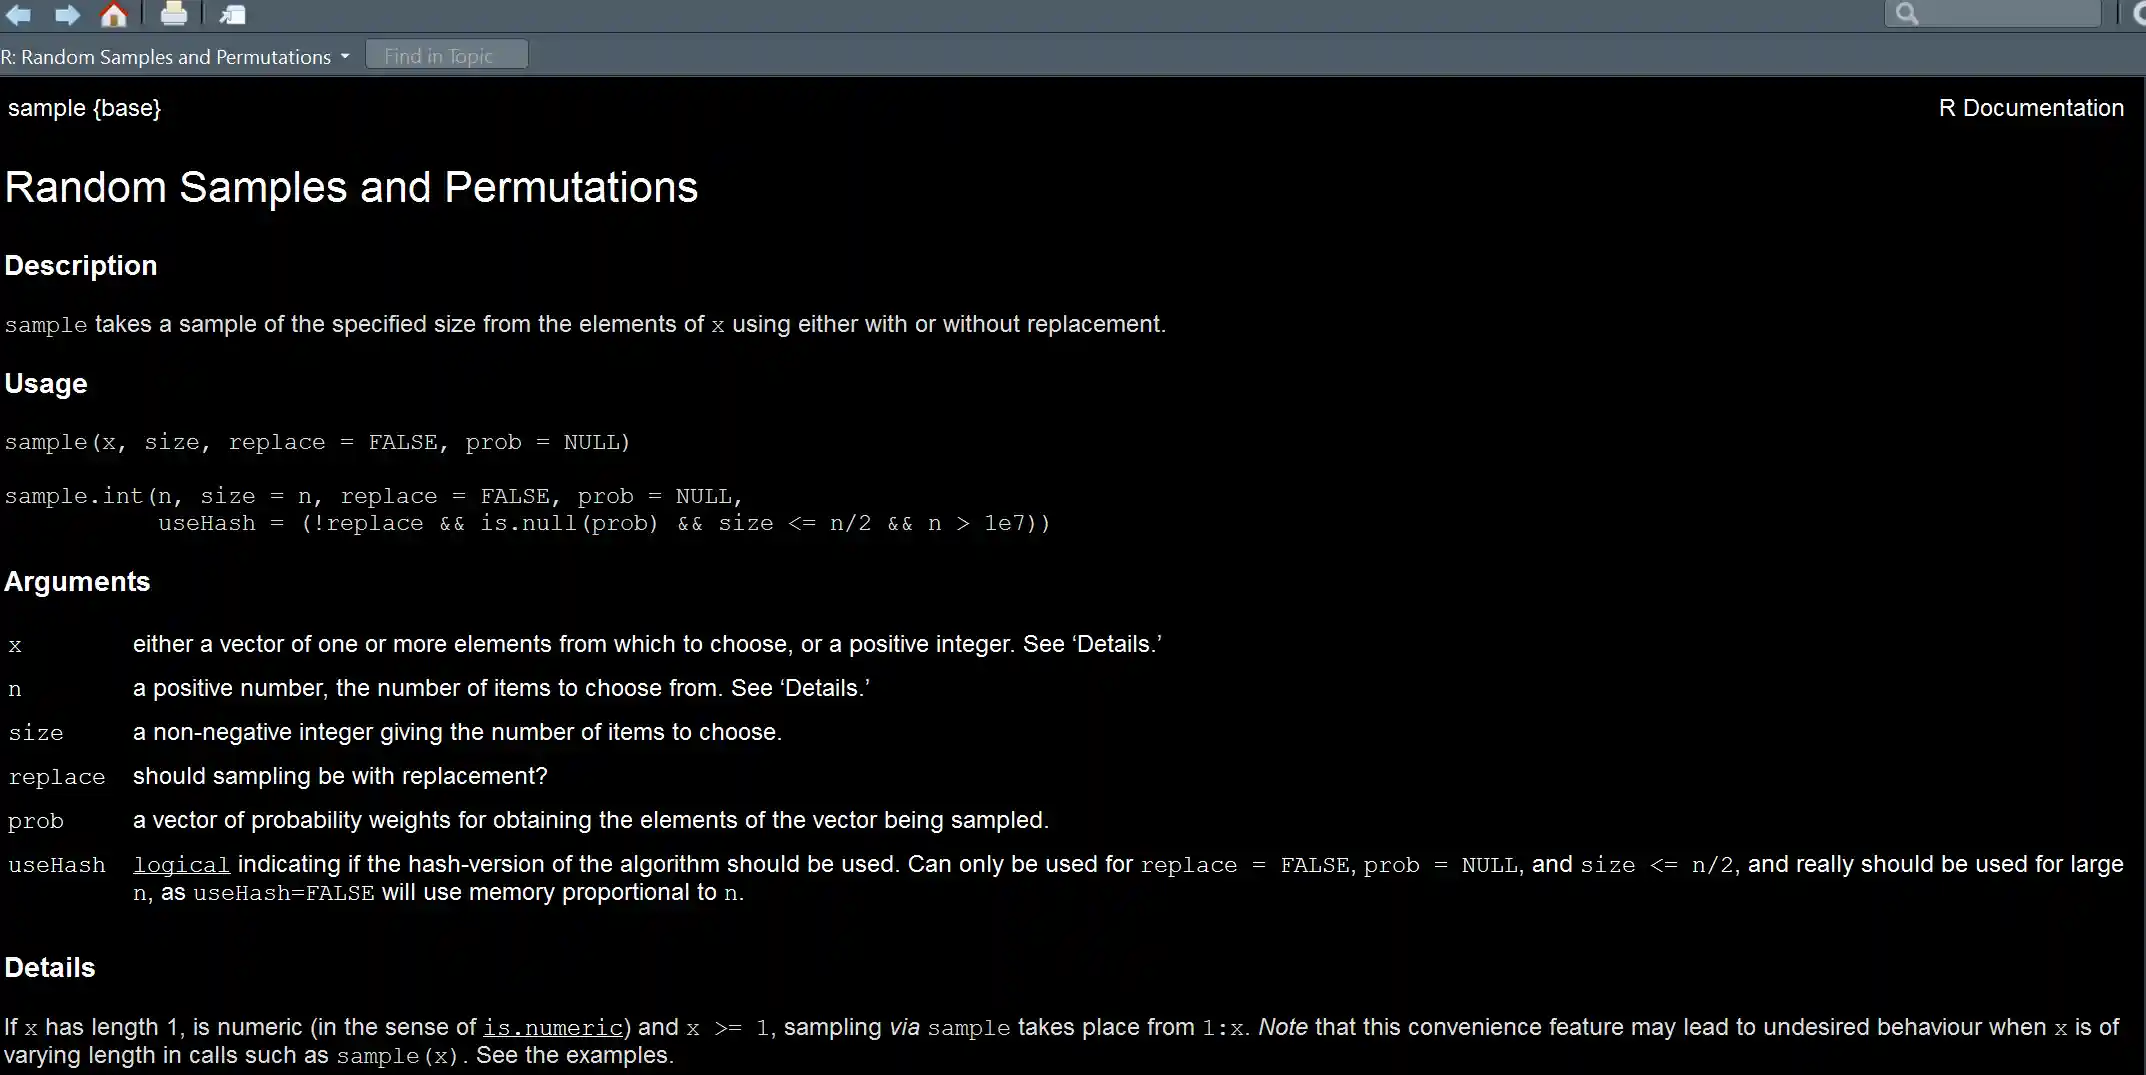This screenshot has height=1075, width=2146.
Task: Print the current help topic
Action: coord(174,15)
